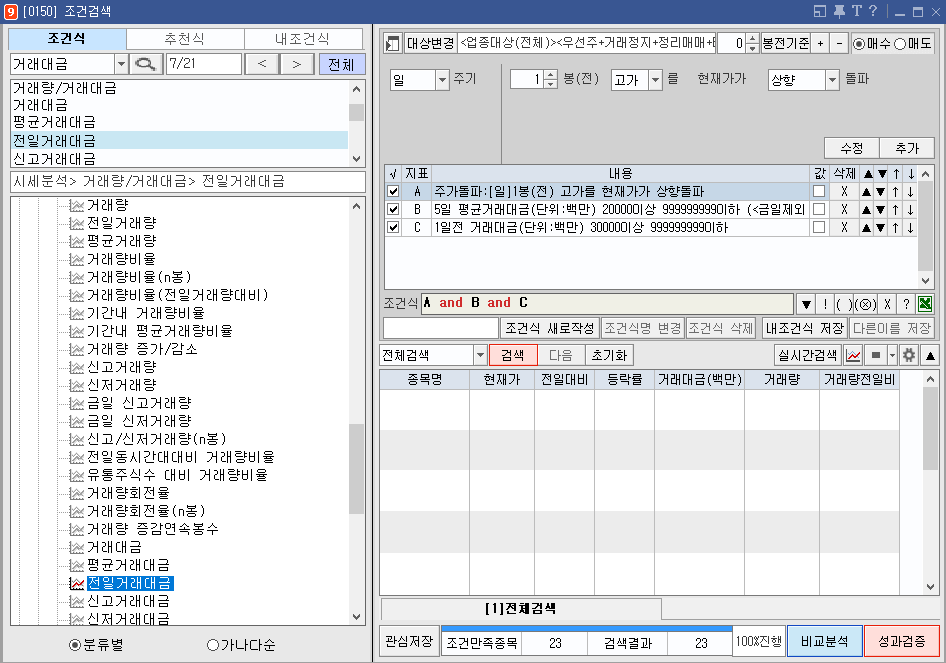Screen dimensions: 946x663
Task: Select the [1]전체검색 result tab
Action: (521, 609)
